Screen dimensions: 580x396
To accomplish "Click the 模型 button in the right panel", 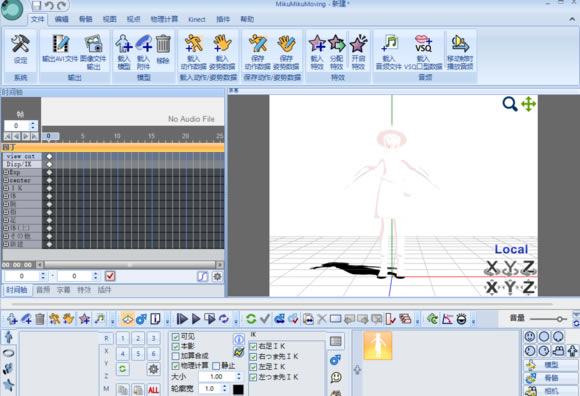I will click(x=551, y=365).
